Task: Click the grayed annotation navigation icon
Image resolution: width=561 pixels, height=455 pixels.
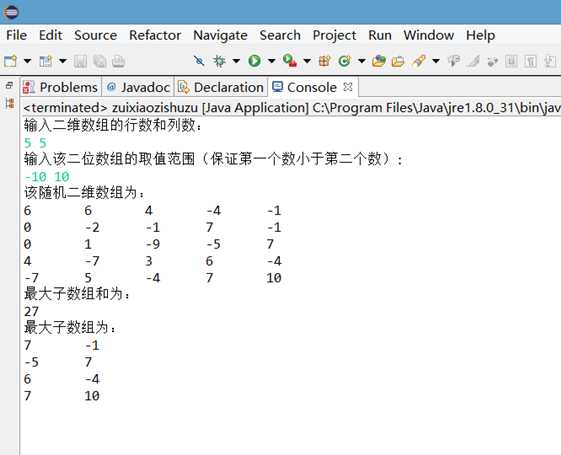Action: click(x=454, y=62)
